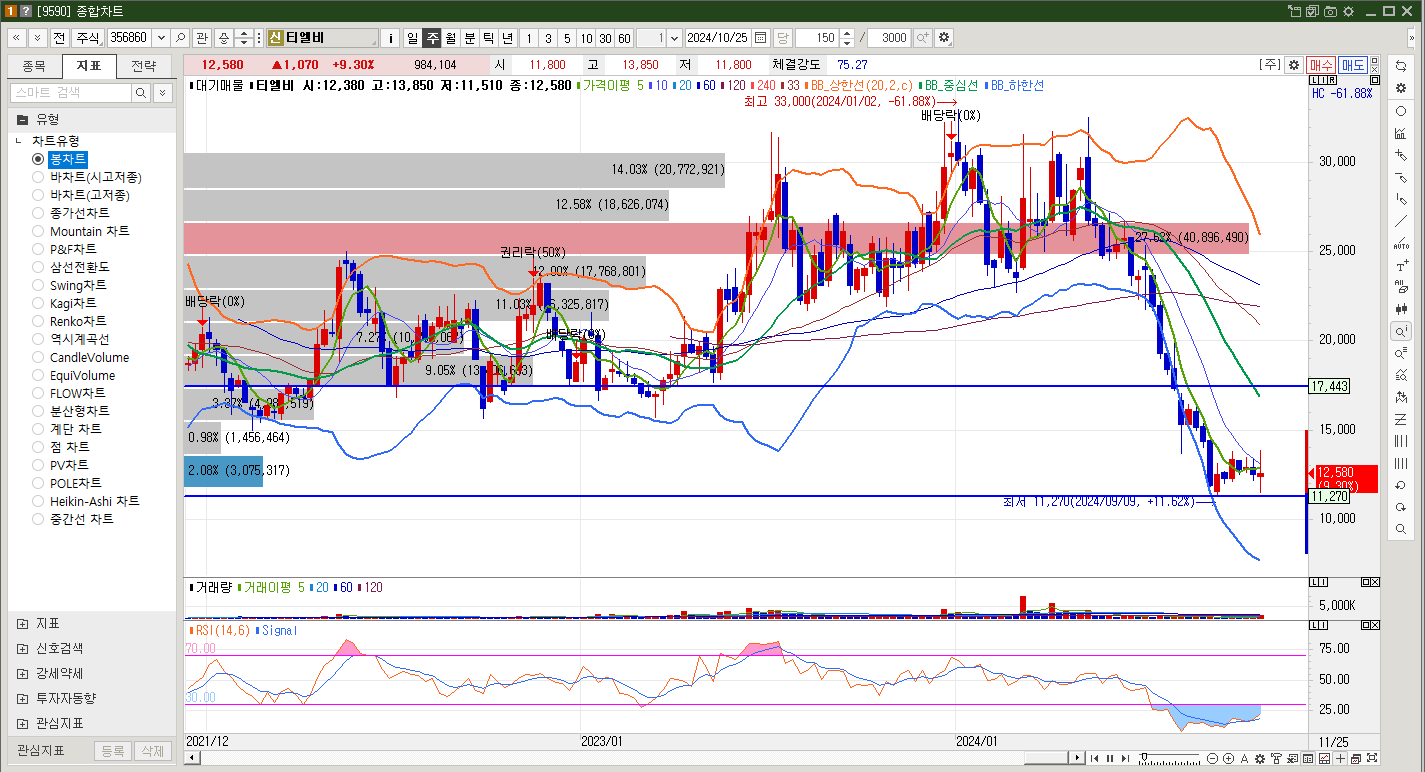
Task: Click the 삭제 button
Action: [151, 751]
